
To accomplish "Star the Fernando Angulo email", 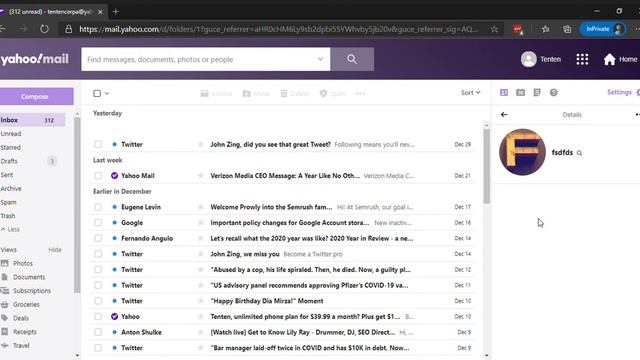I will [200, 238].
